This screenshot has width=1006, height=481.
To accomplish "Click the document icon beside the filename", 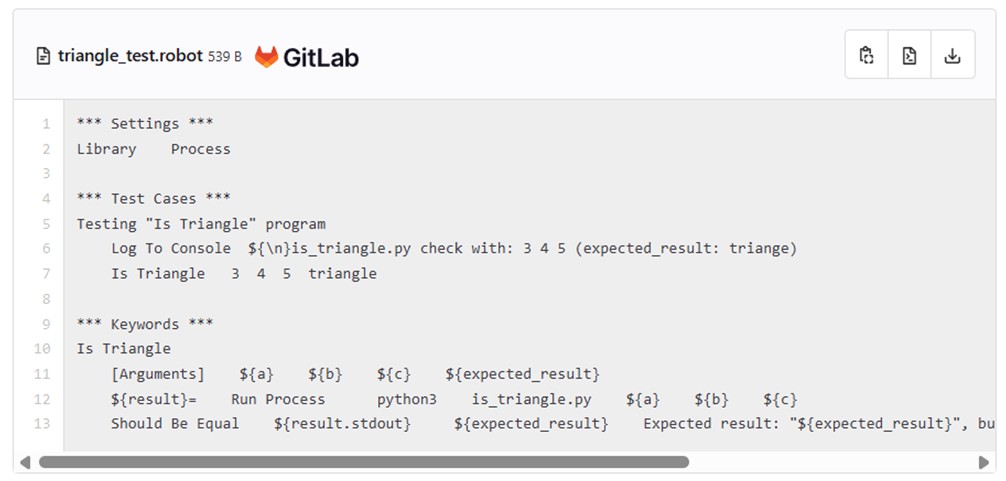I will [43, 57].
